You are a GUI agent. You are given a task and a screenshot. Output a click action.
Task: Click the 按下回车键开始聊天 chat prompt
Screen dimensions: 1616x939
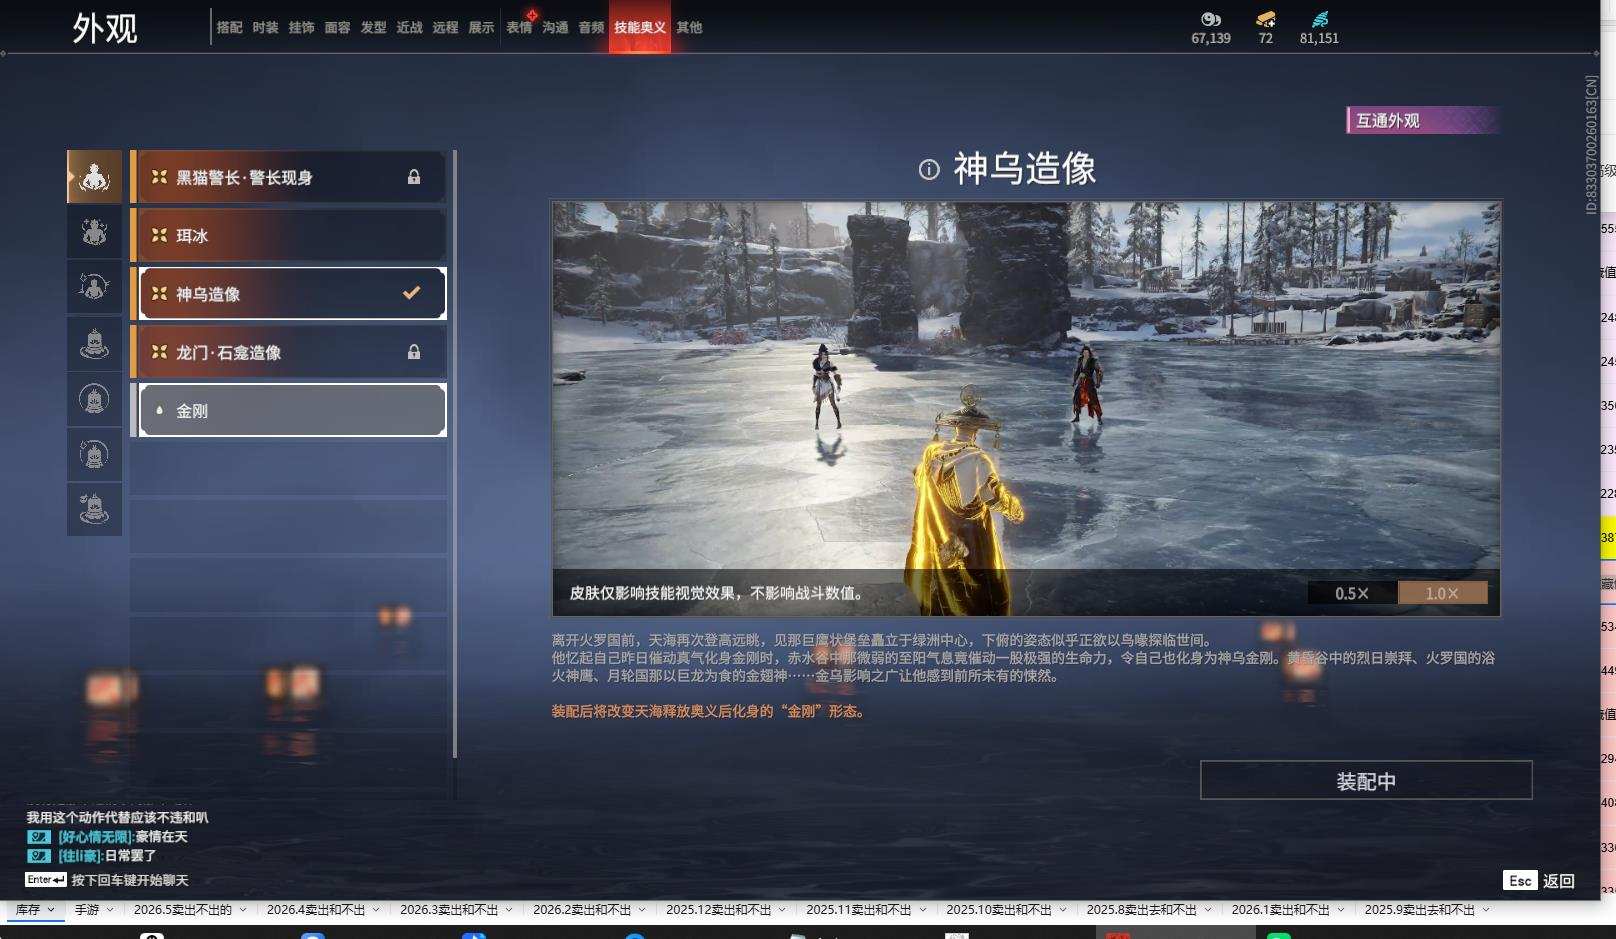(x=130, y=880)
